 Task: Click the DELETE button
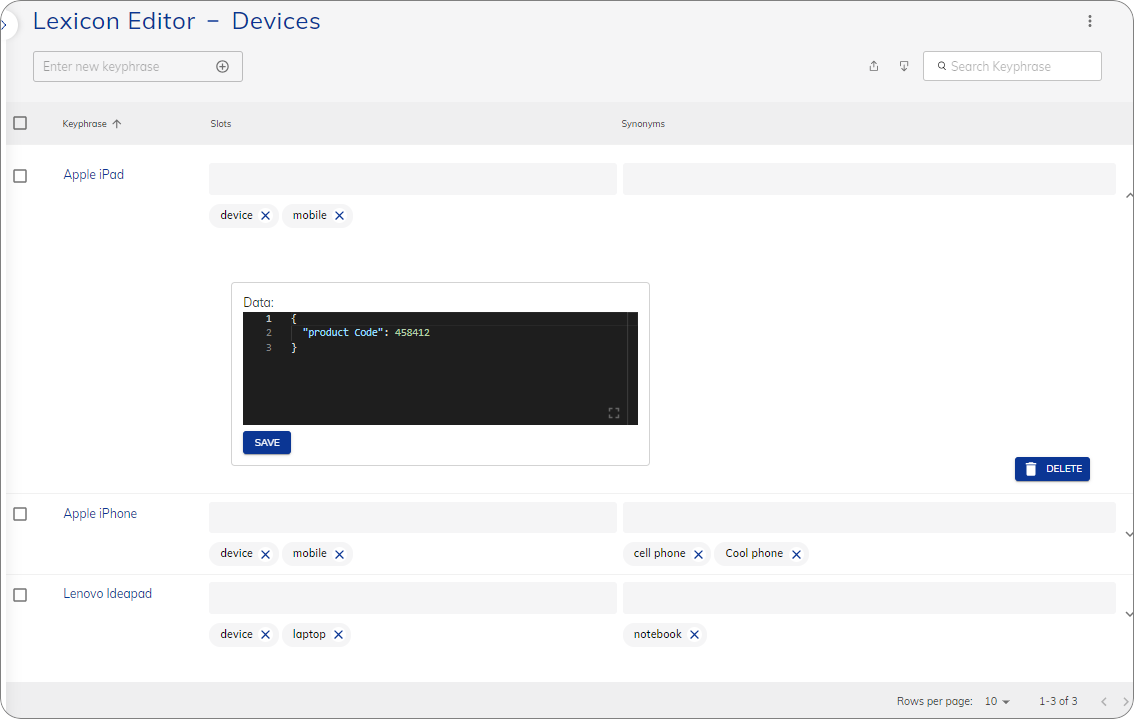1052,469
